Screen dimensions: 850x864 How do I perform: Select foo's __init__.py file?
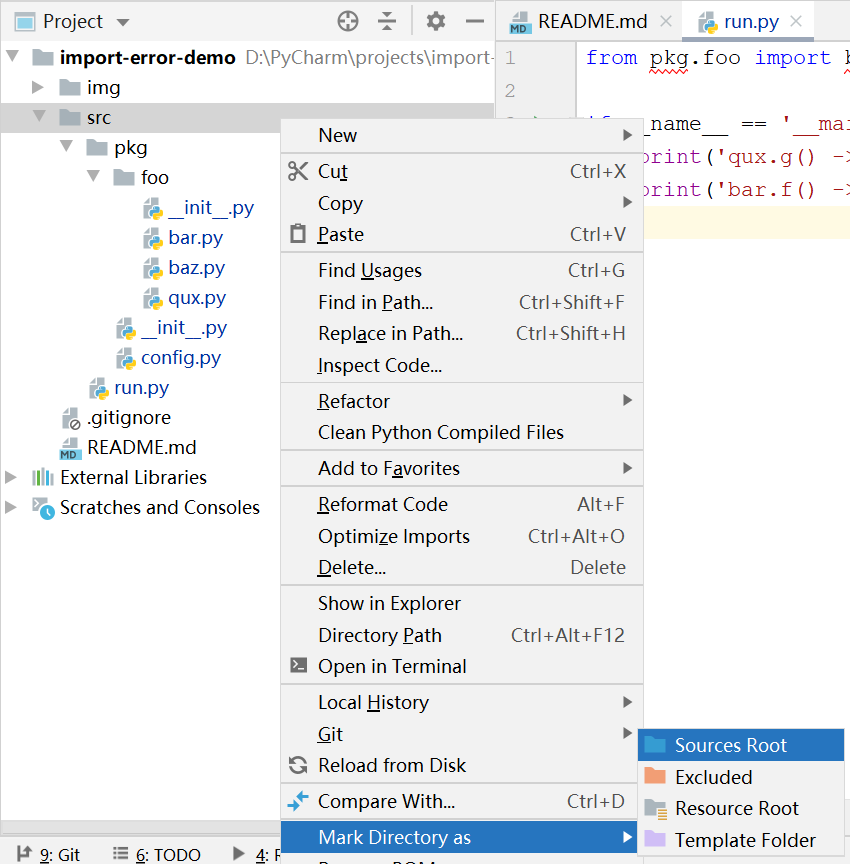211,208
